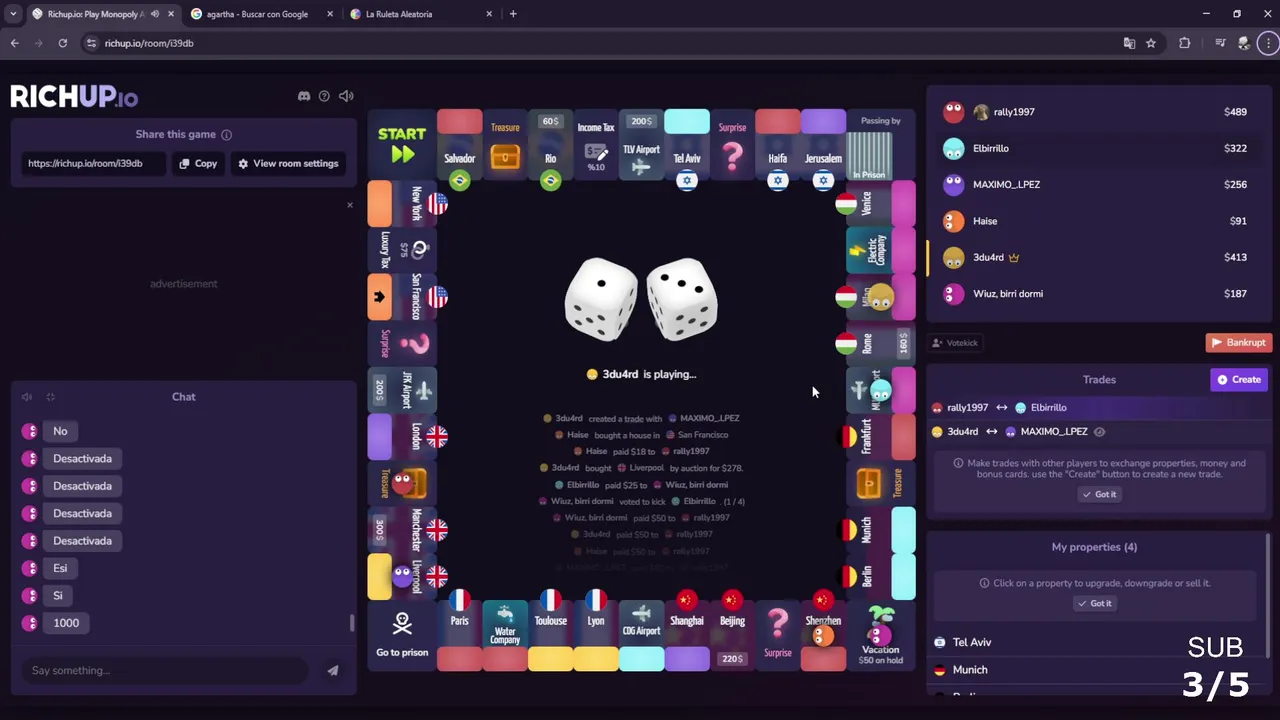Click the Vacation corner tile
Screen dimensions: 1280x720
click(x=880, y=635)
